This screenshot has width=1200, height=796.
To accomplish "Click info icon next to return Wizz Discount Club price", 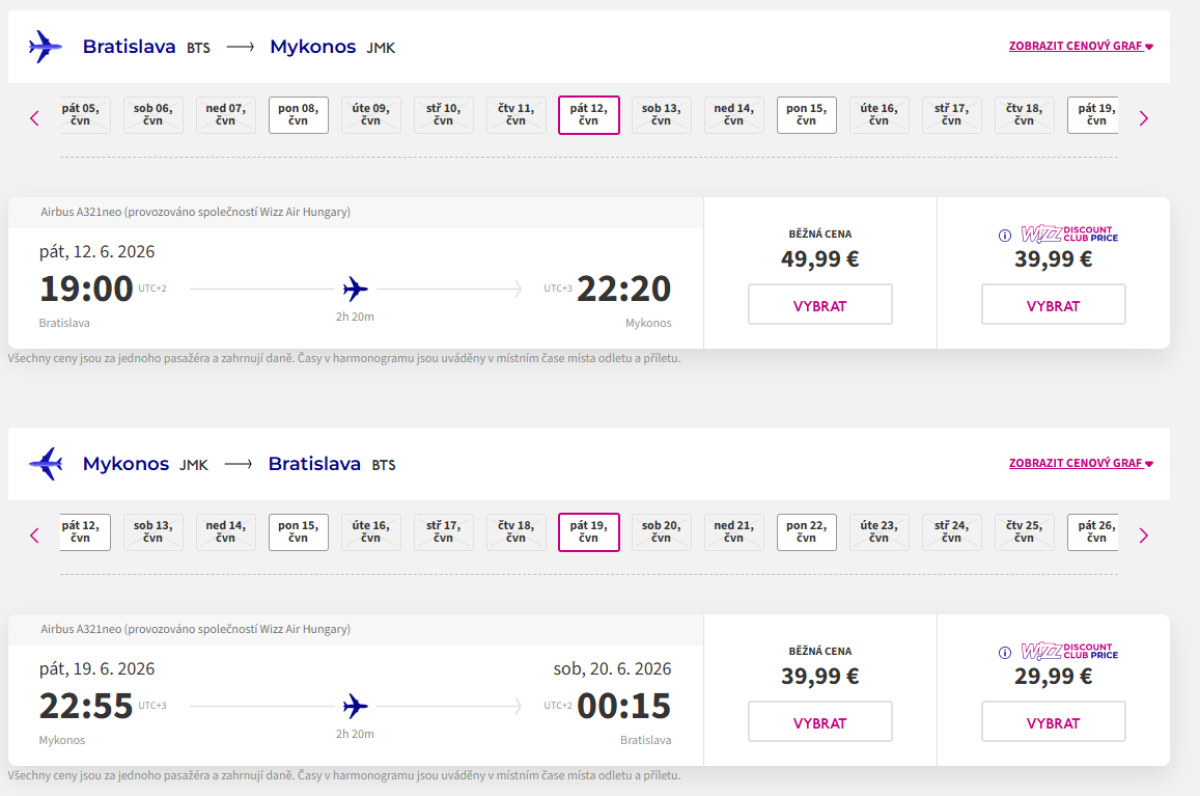I will (x=1005, y=653).
